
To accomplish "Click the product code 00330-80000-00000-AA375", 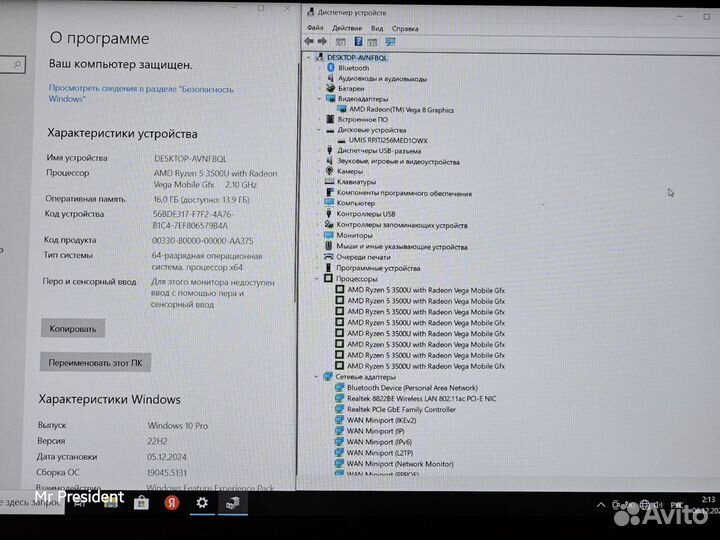I will point(202,241).
